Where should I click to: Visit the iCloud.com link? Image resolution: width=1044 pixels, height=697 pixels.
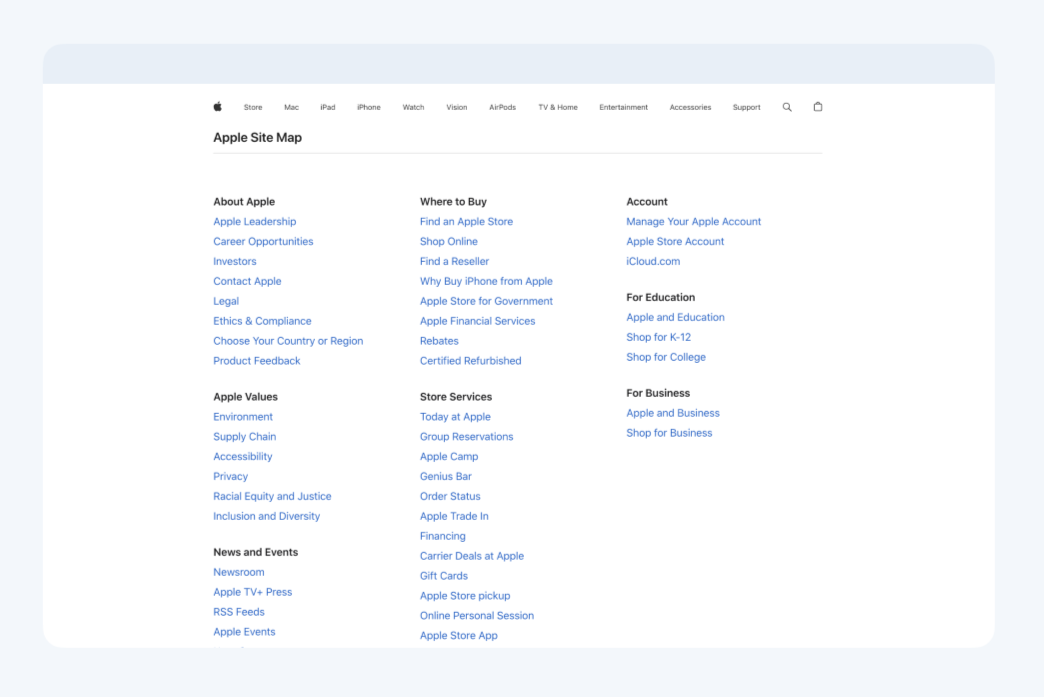point(653,262)
